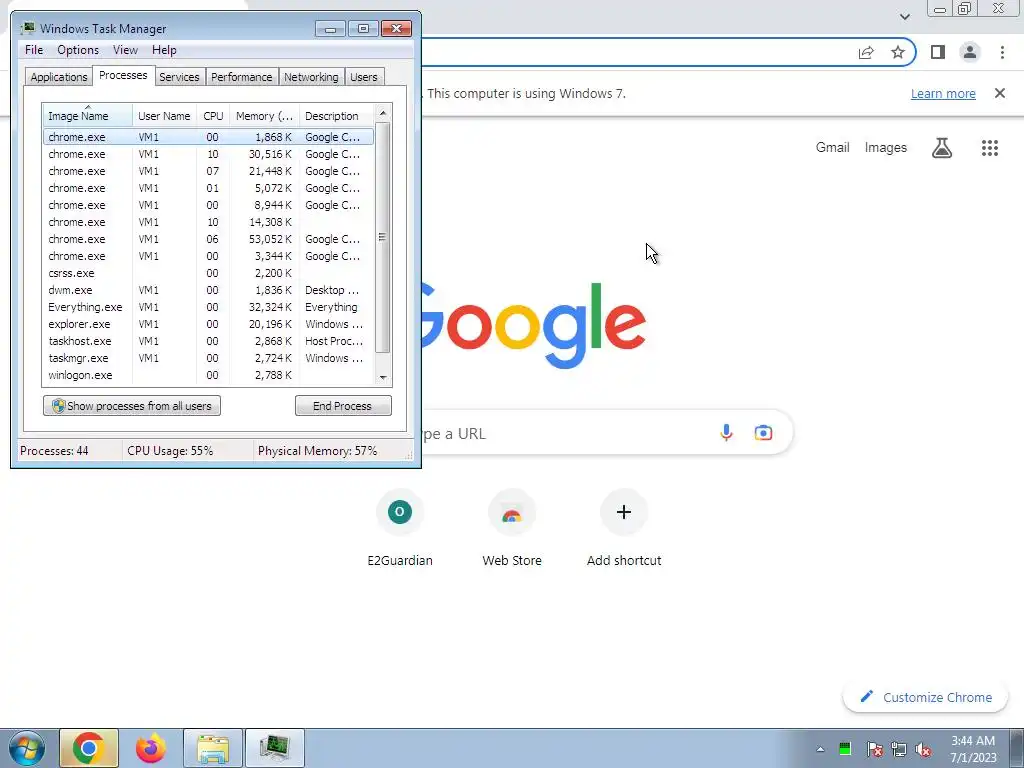Sort by Memory column header
Image resolution: width=1024 pixels, height=768 pixels.
click(264, 116)
